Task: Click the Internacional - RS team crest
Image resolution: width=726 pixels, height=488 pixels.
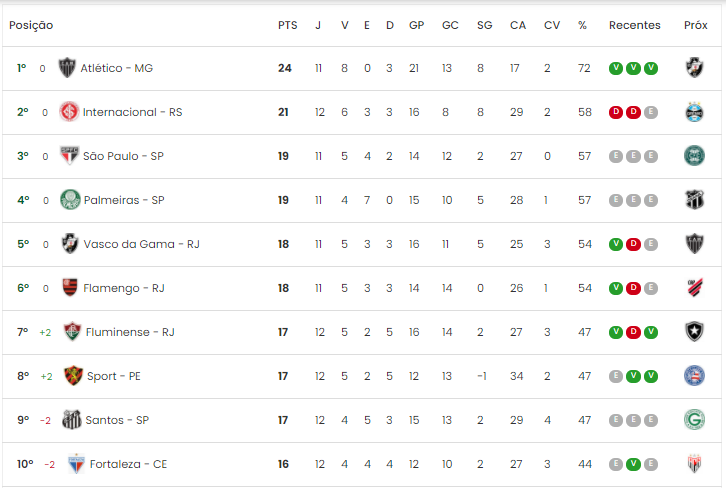Action: [69, 112]
